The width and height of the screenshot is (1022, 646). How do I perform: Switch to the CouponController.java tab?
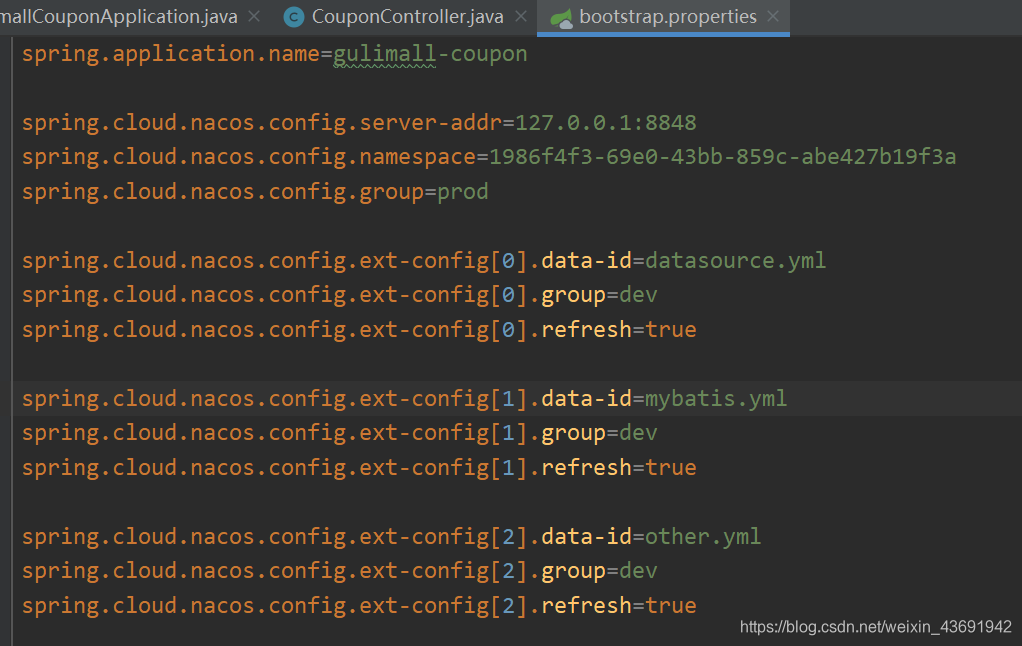tap(407, 16)
